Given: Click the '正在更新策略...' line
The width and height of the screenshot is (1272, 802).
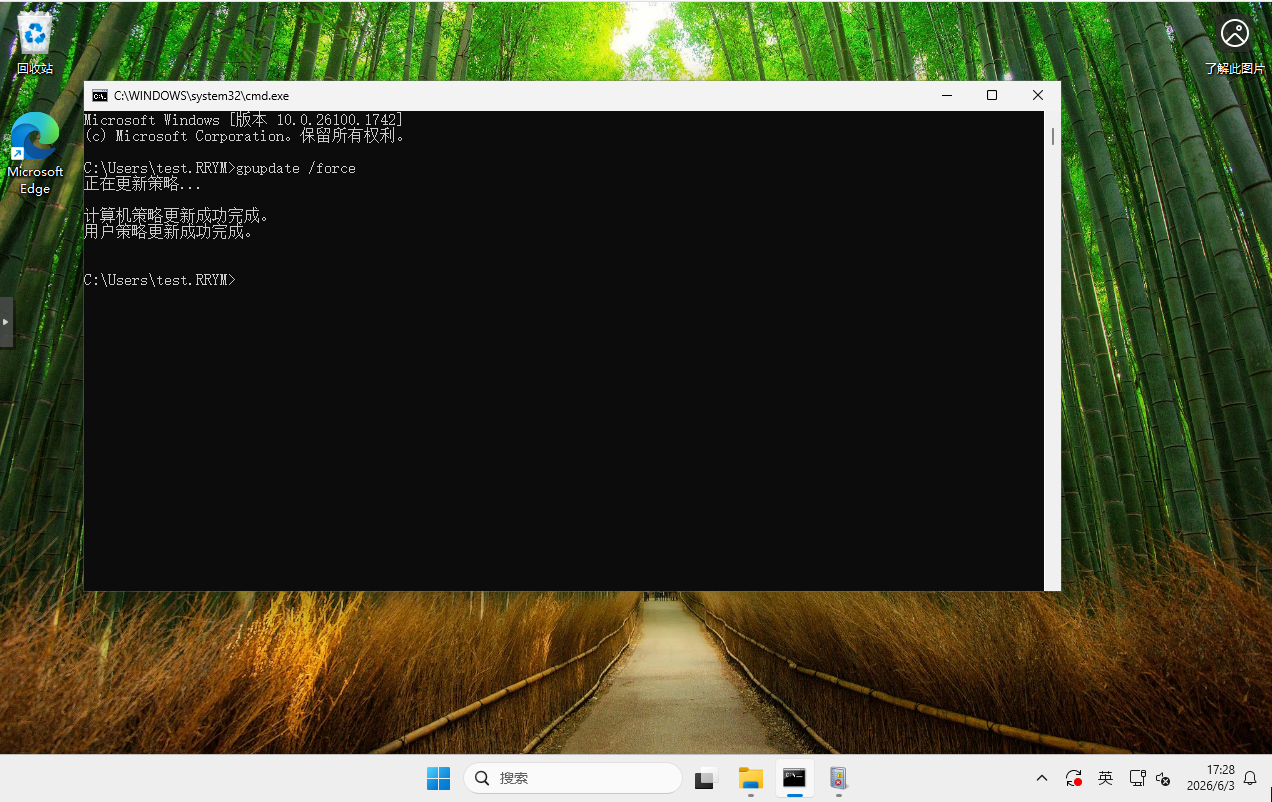Looking at the screenshot, I should [x=143, y=184].
